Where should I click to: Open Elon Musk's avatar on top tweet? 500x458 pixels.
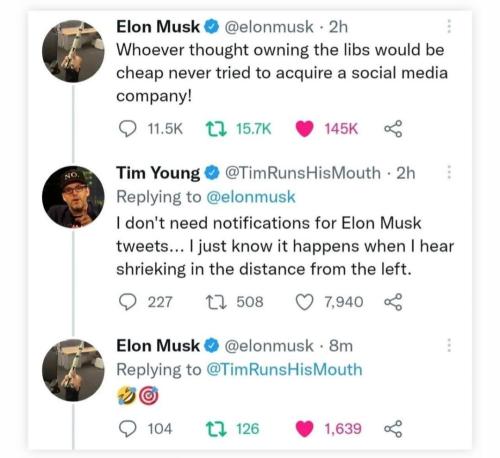tap(73, 51)
